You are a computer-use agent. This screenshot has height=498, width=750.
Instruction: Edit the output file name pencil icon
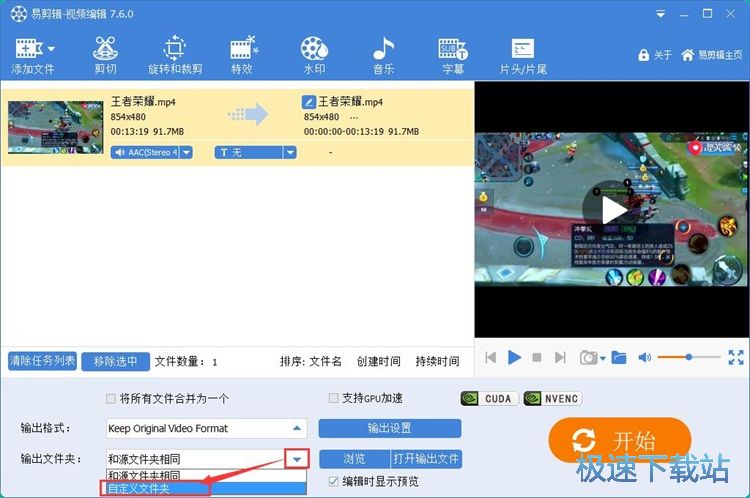[x=309, y=102]
